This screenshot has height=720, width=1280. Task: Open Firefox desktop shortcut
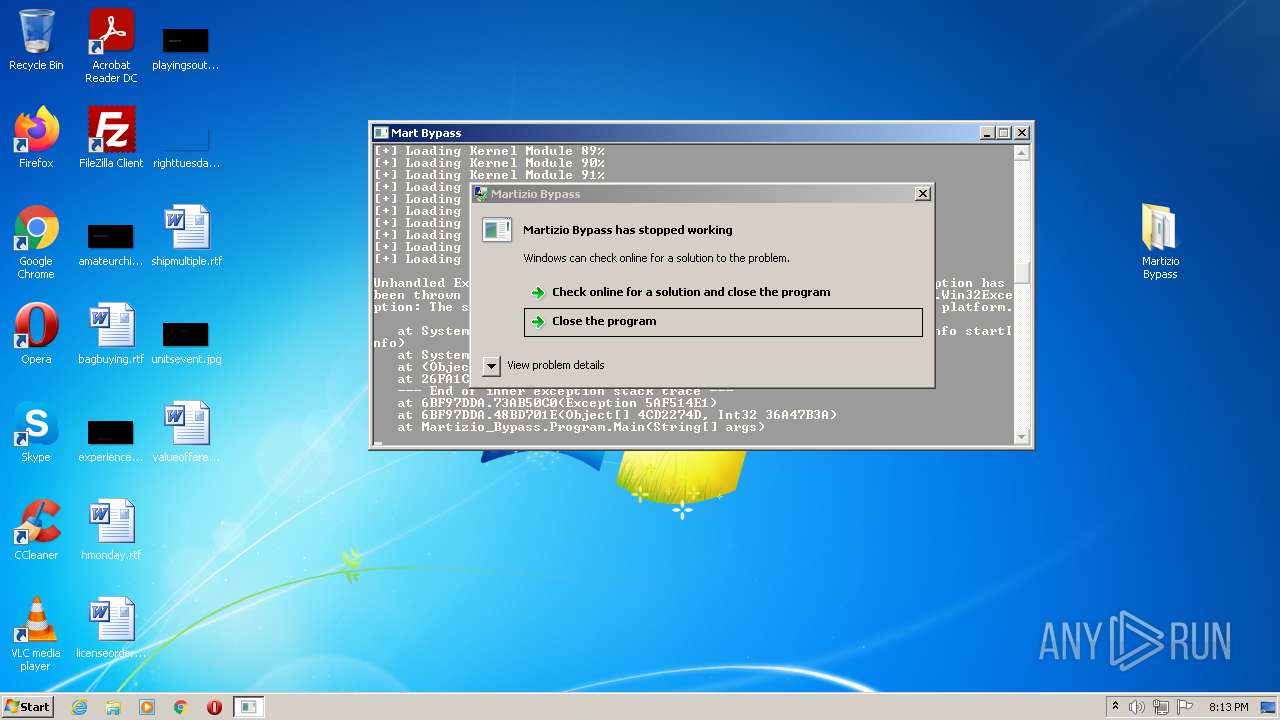tap(36, 138)
